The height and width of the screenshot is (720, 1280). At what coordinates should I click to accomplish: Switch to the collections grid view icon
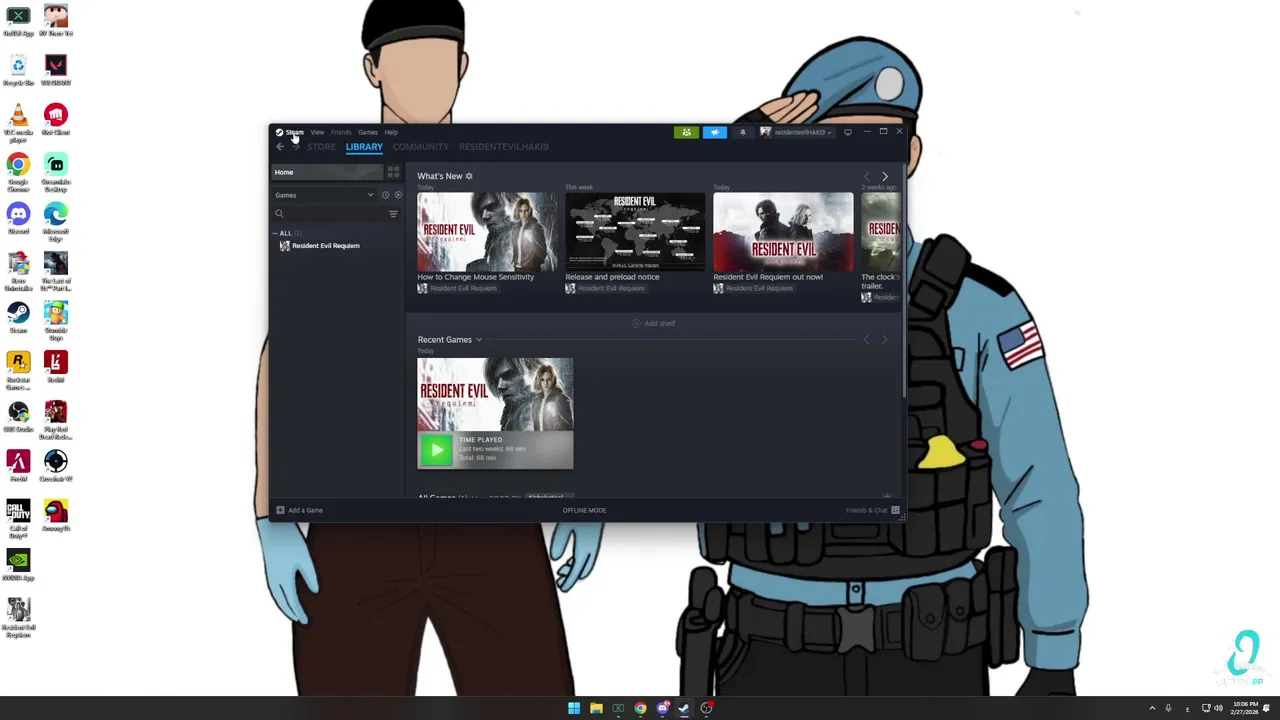tap(393, 172)
